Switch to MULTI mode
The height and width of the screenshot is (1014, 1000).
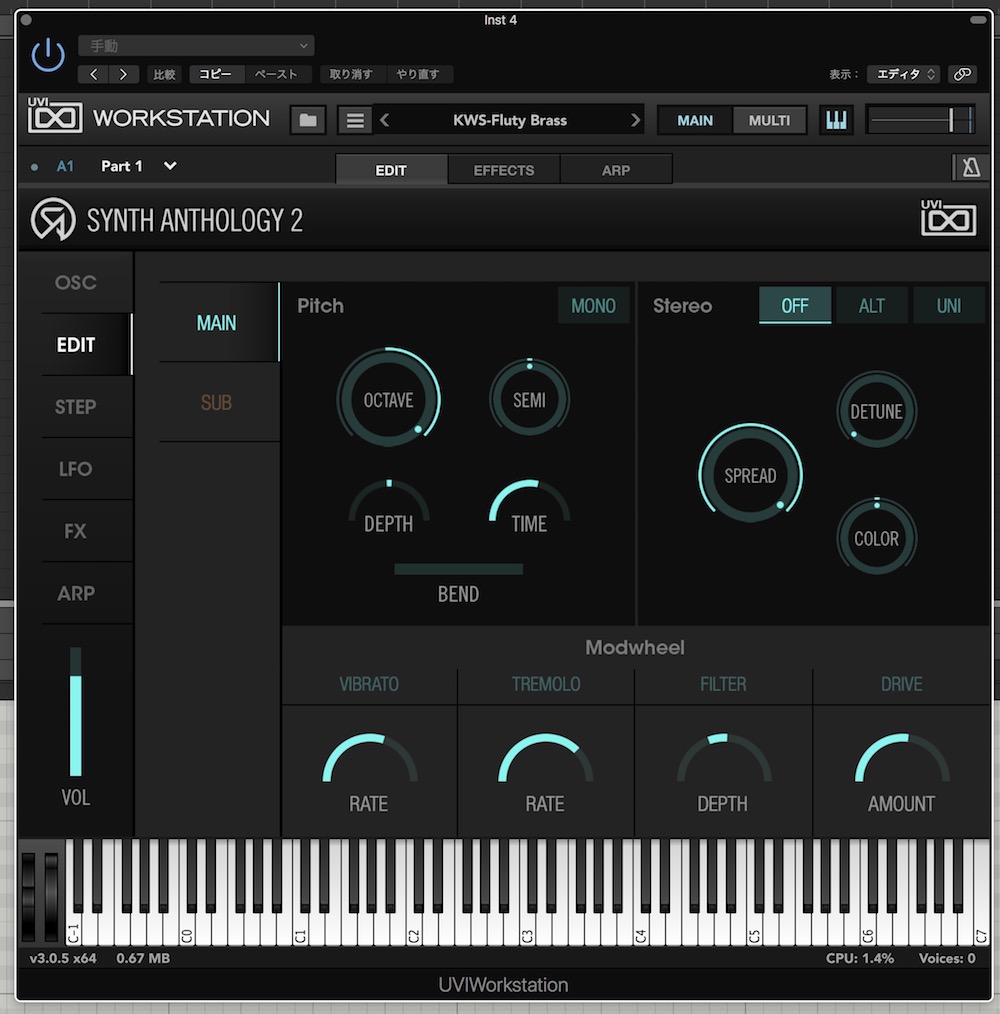769,120
